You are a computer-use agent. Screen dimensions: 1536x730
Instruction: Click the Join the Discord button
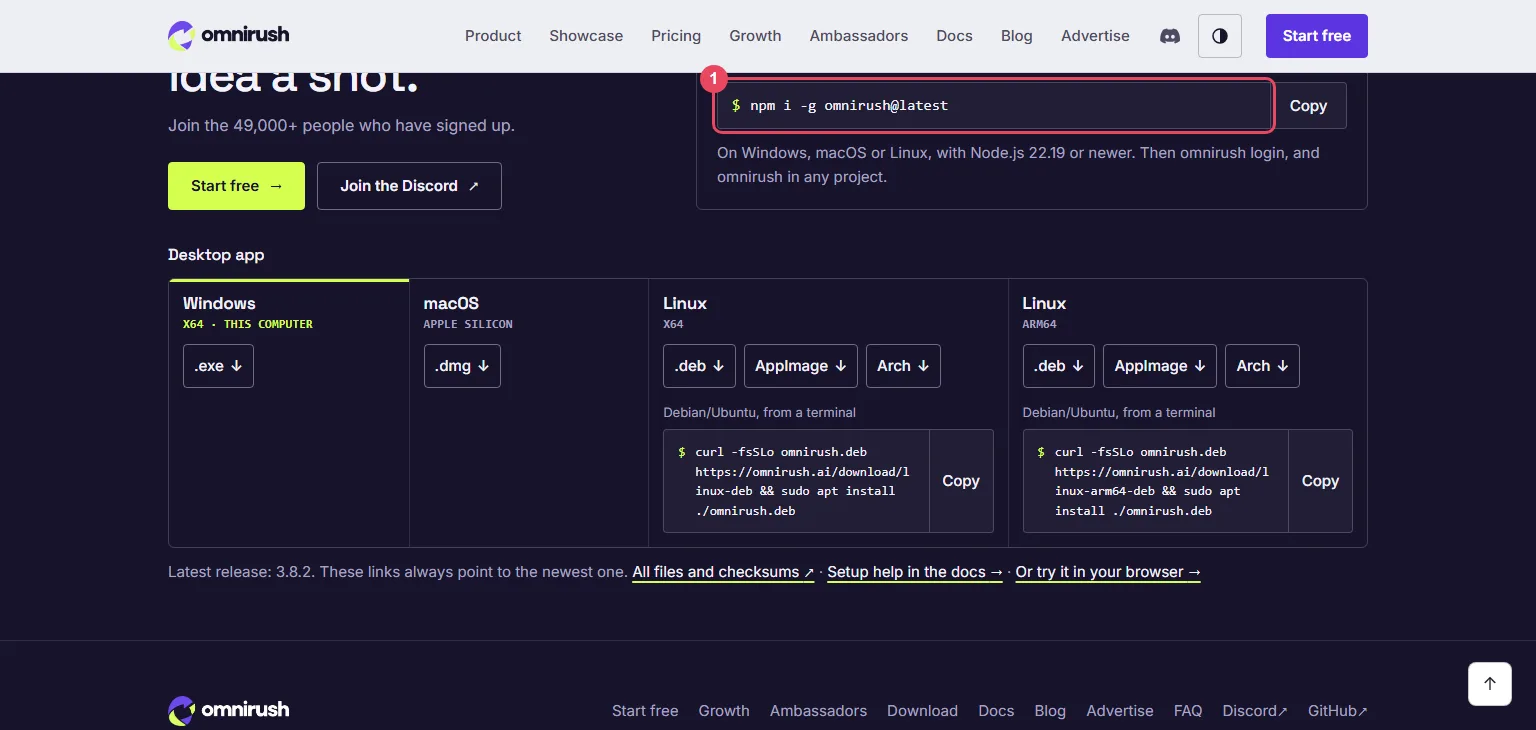tap(409, 186)
